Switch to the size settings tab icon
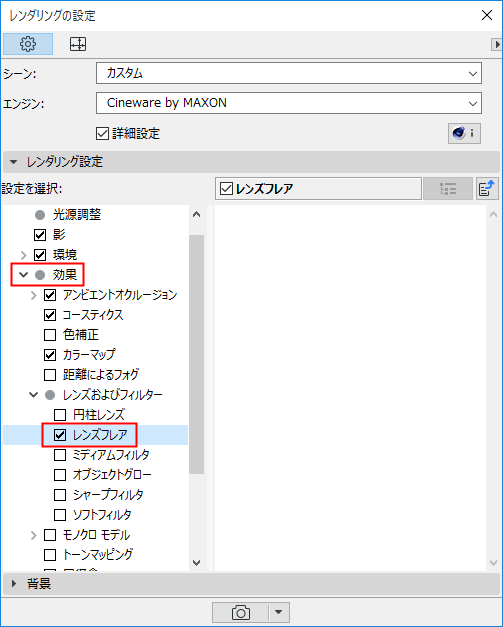Viewport: 503px width, 627px height. pos(78,44)
